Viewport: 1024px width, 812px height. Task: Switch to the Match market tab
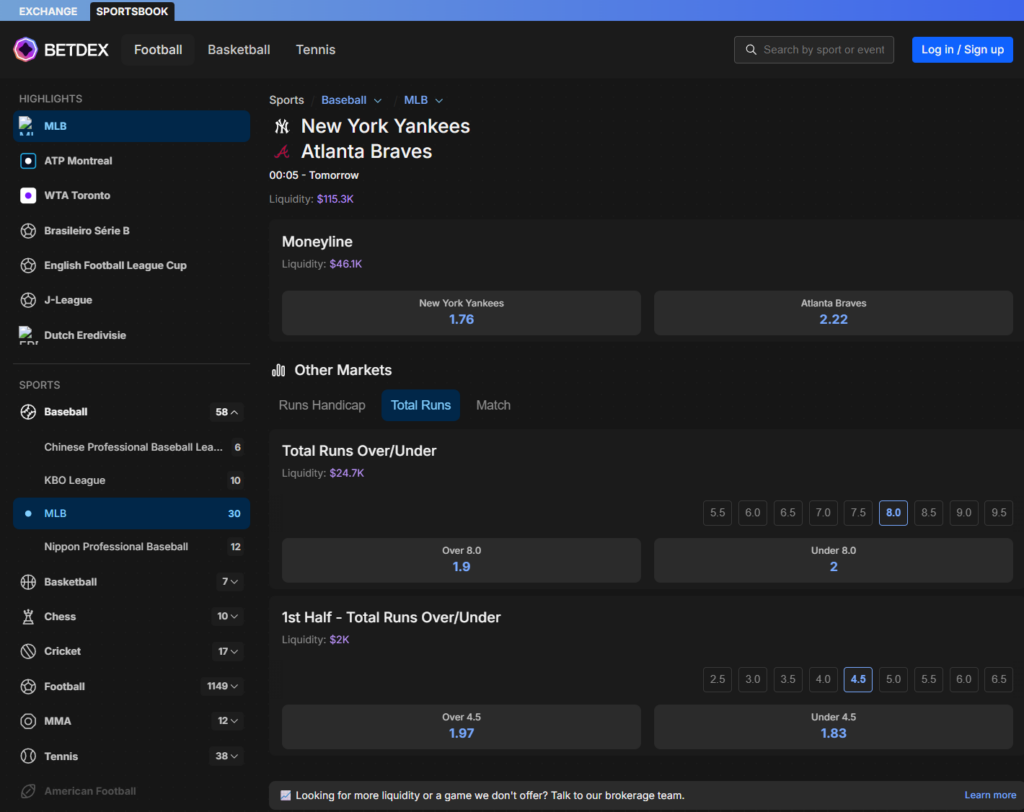[x=493, y=406]
